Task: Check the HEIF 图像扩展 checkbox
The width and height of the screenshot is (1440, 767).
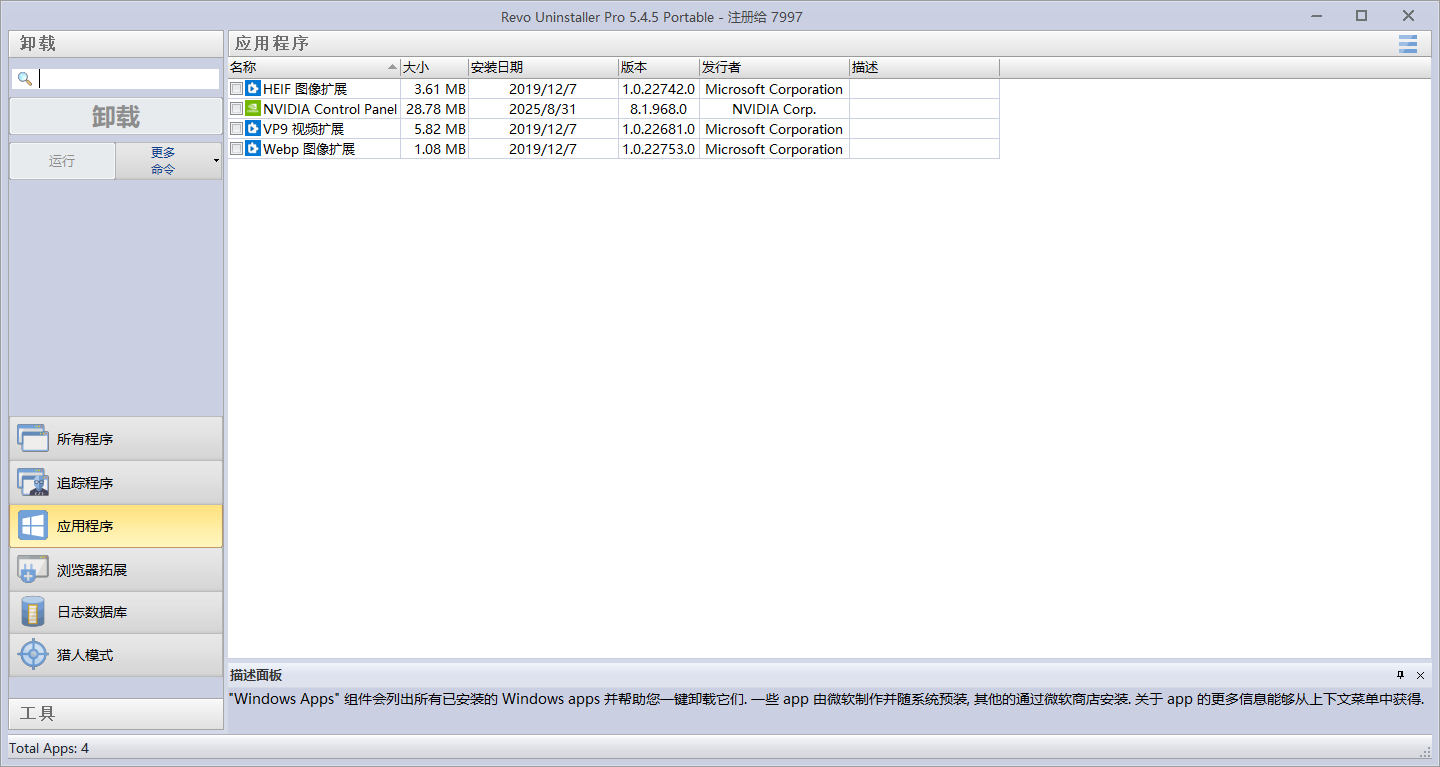Action: [236, 89]
